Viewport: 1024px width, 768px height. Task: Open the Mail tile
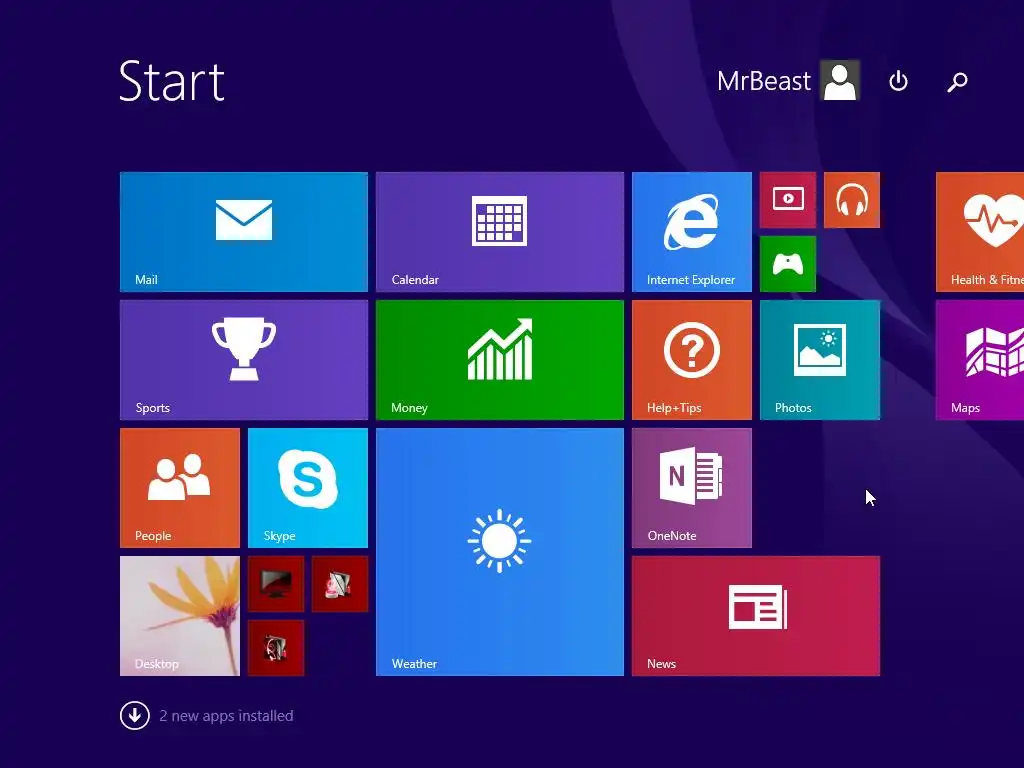click(244, 232)
